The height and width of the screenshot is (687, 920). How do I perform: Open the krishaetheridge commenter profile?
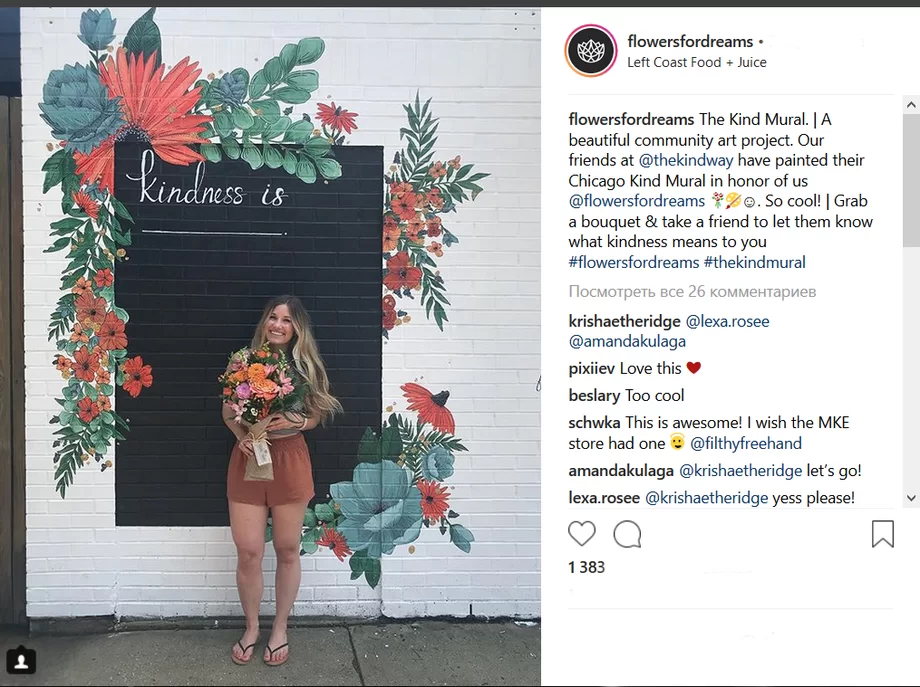point(624,321)
